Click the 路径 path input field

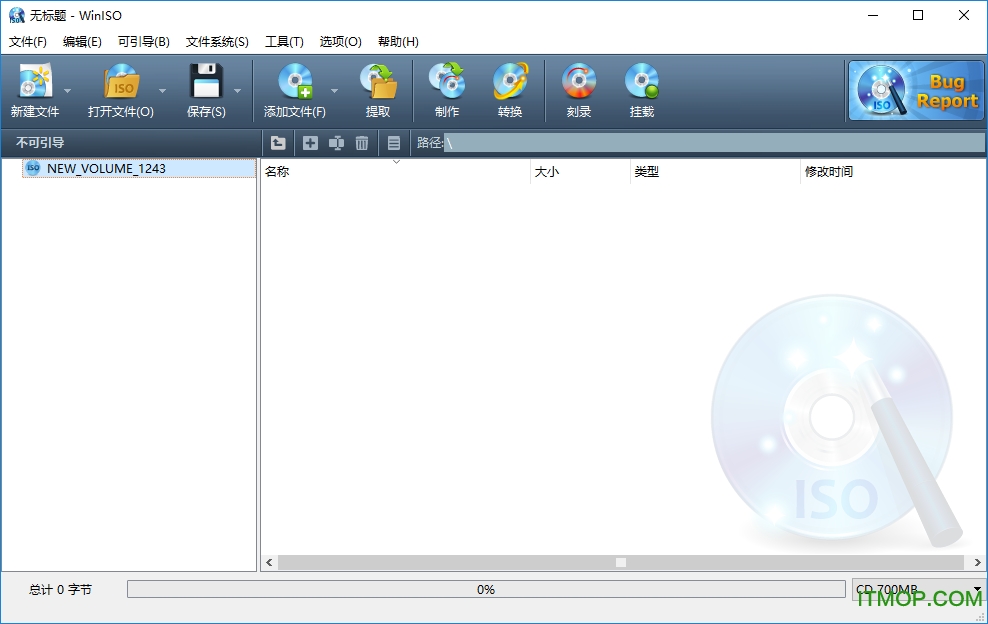(x=715, y=143)
